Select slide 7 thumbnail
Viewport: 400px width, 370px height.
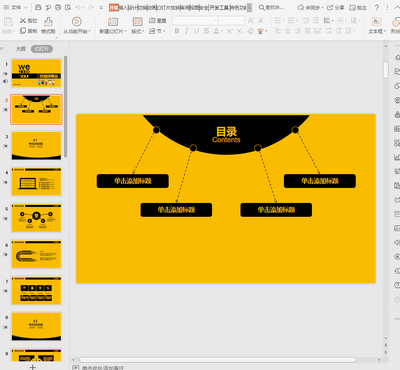[36, 290]
